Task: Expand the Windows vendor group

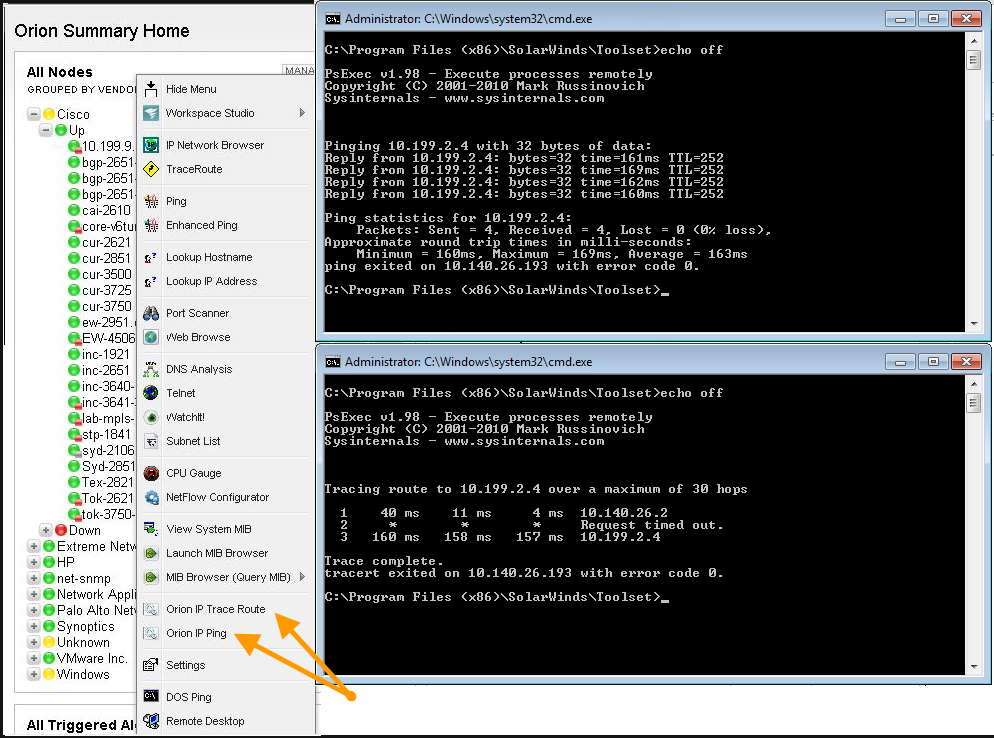Action: [34, 674]
